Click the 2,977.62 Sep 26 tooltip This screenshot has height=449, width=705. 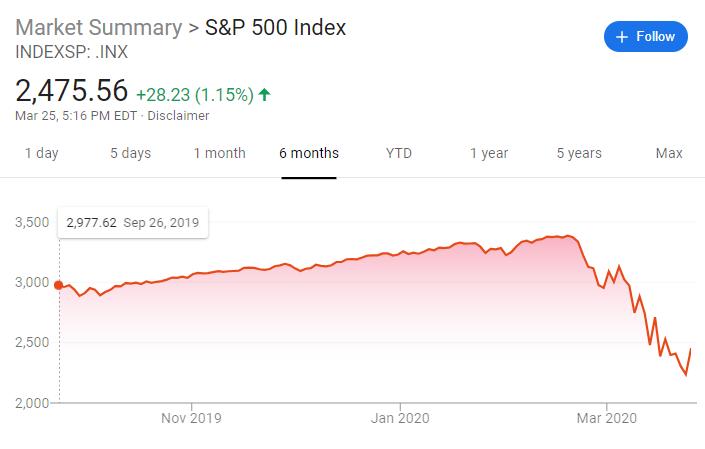(x=132, y=223)
